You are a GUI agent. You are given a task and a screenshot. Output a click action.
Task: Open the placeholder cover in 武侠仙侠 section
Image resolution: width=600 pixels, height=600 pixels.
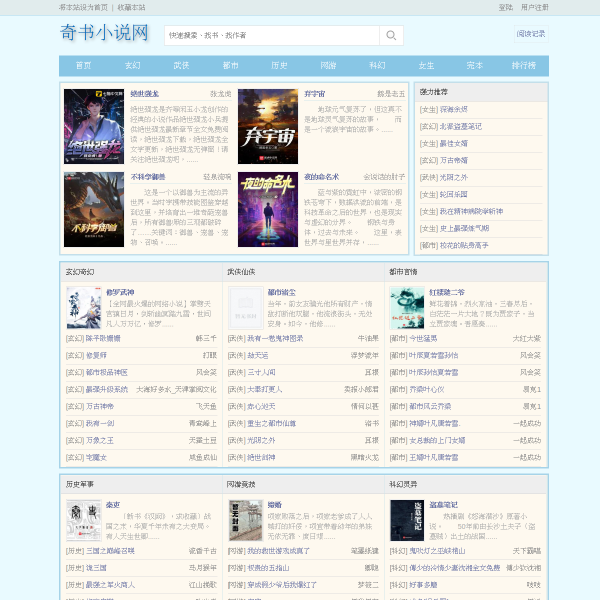[x=246, y=308]
